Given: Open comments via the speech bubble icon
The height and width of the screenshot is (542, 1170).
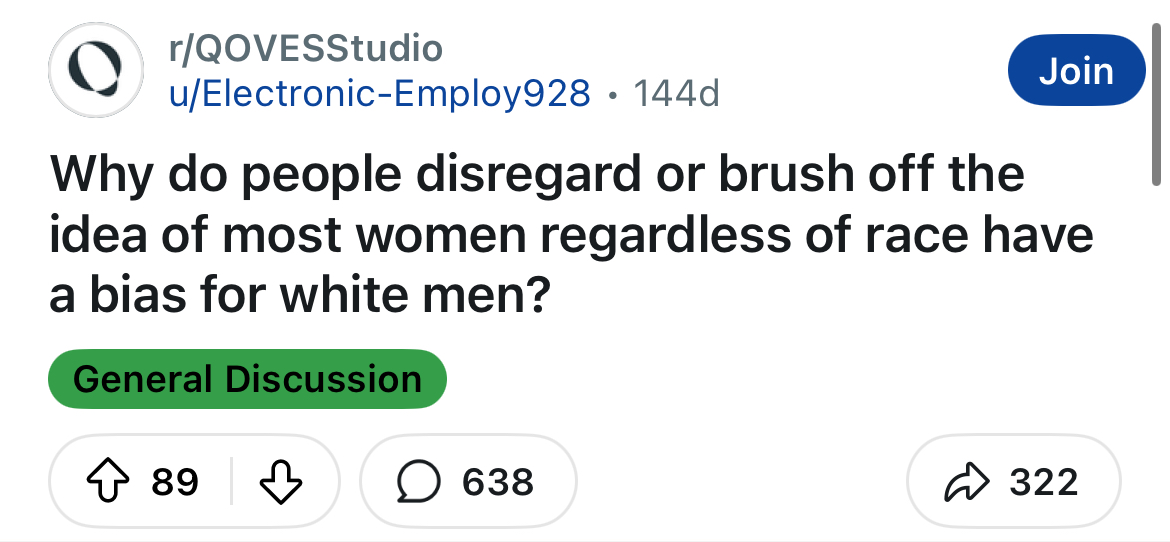Looking at the screenshot, I should click(419, 482).
